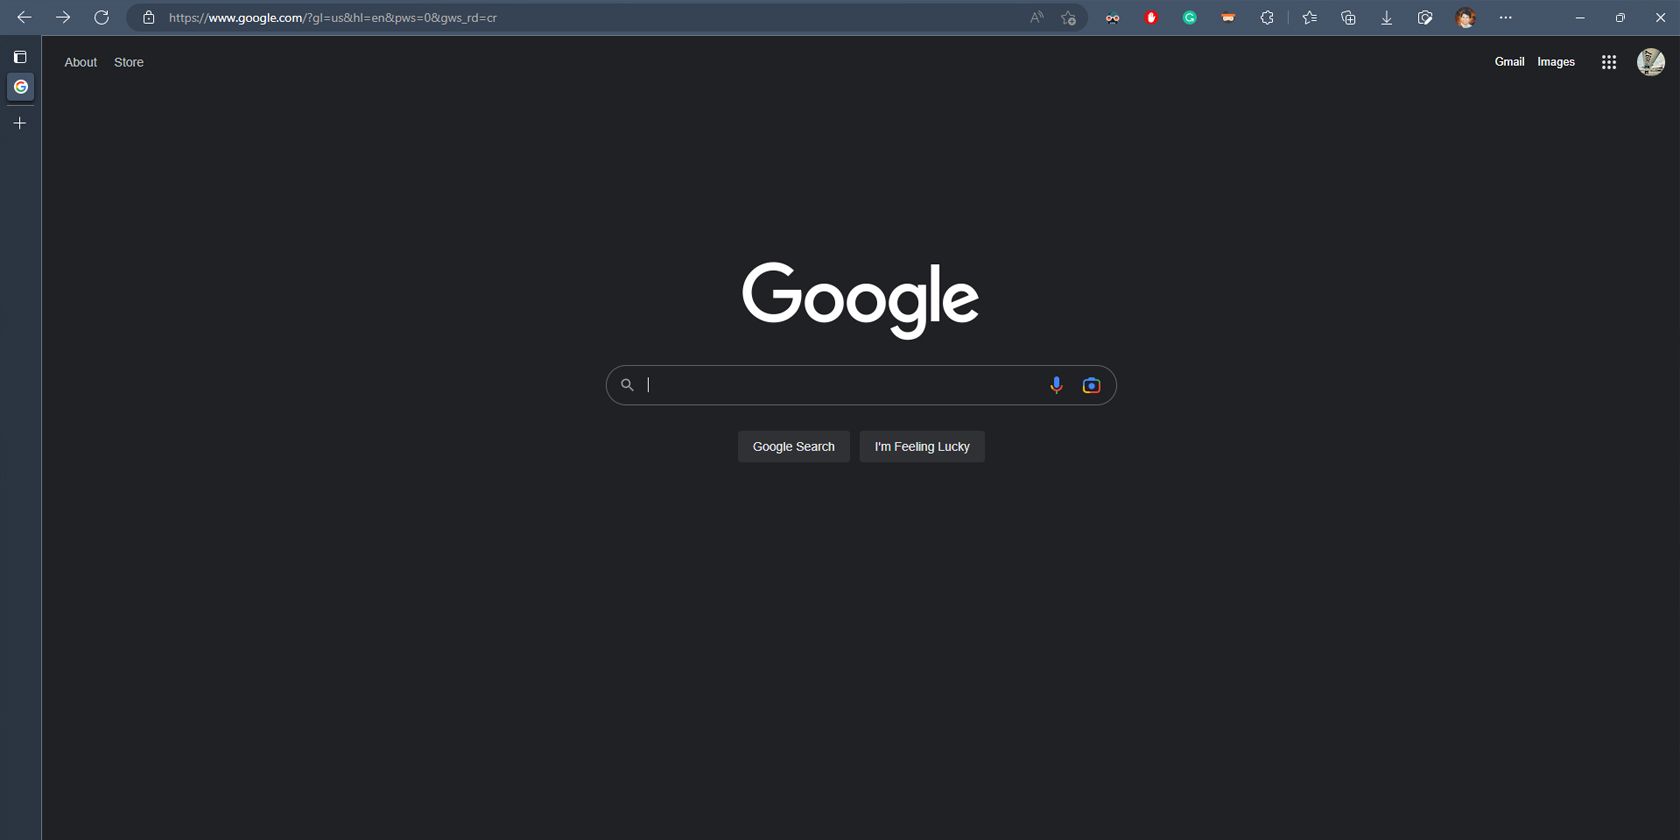
Task: Click the I'm Feeling Lucky button
Action: click(x=922, y=447)
